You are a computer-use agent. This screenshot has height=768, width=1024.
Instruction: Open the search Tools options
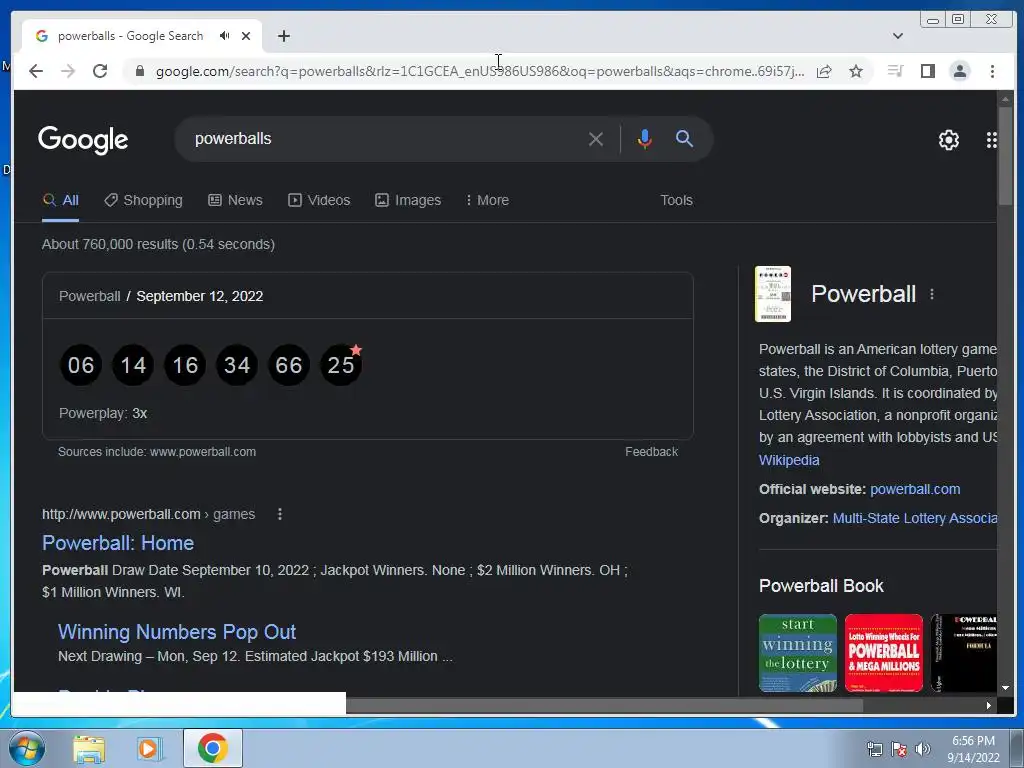click(676, 200)
